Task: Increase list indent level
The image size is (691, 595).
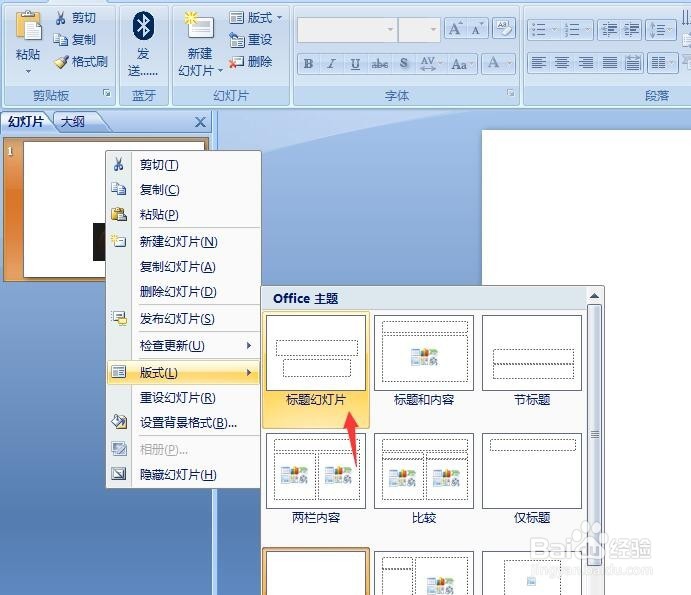Action: point(631,30)
